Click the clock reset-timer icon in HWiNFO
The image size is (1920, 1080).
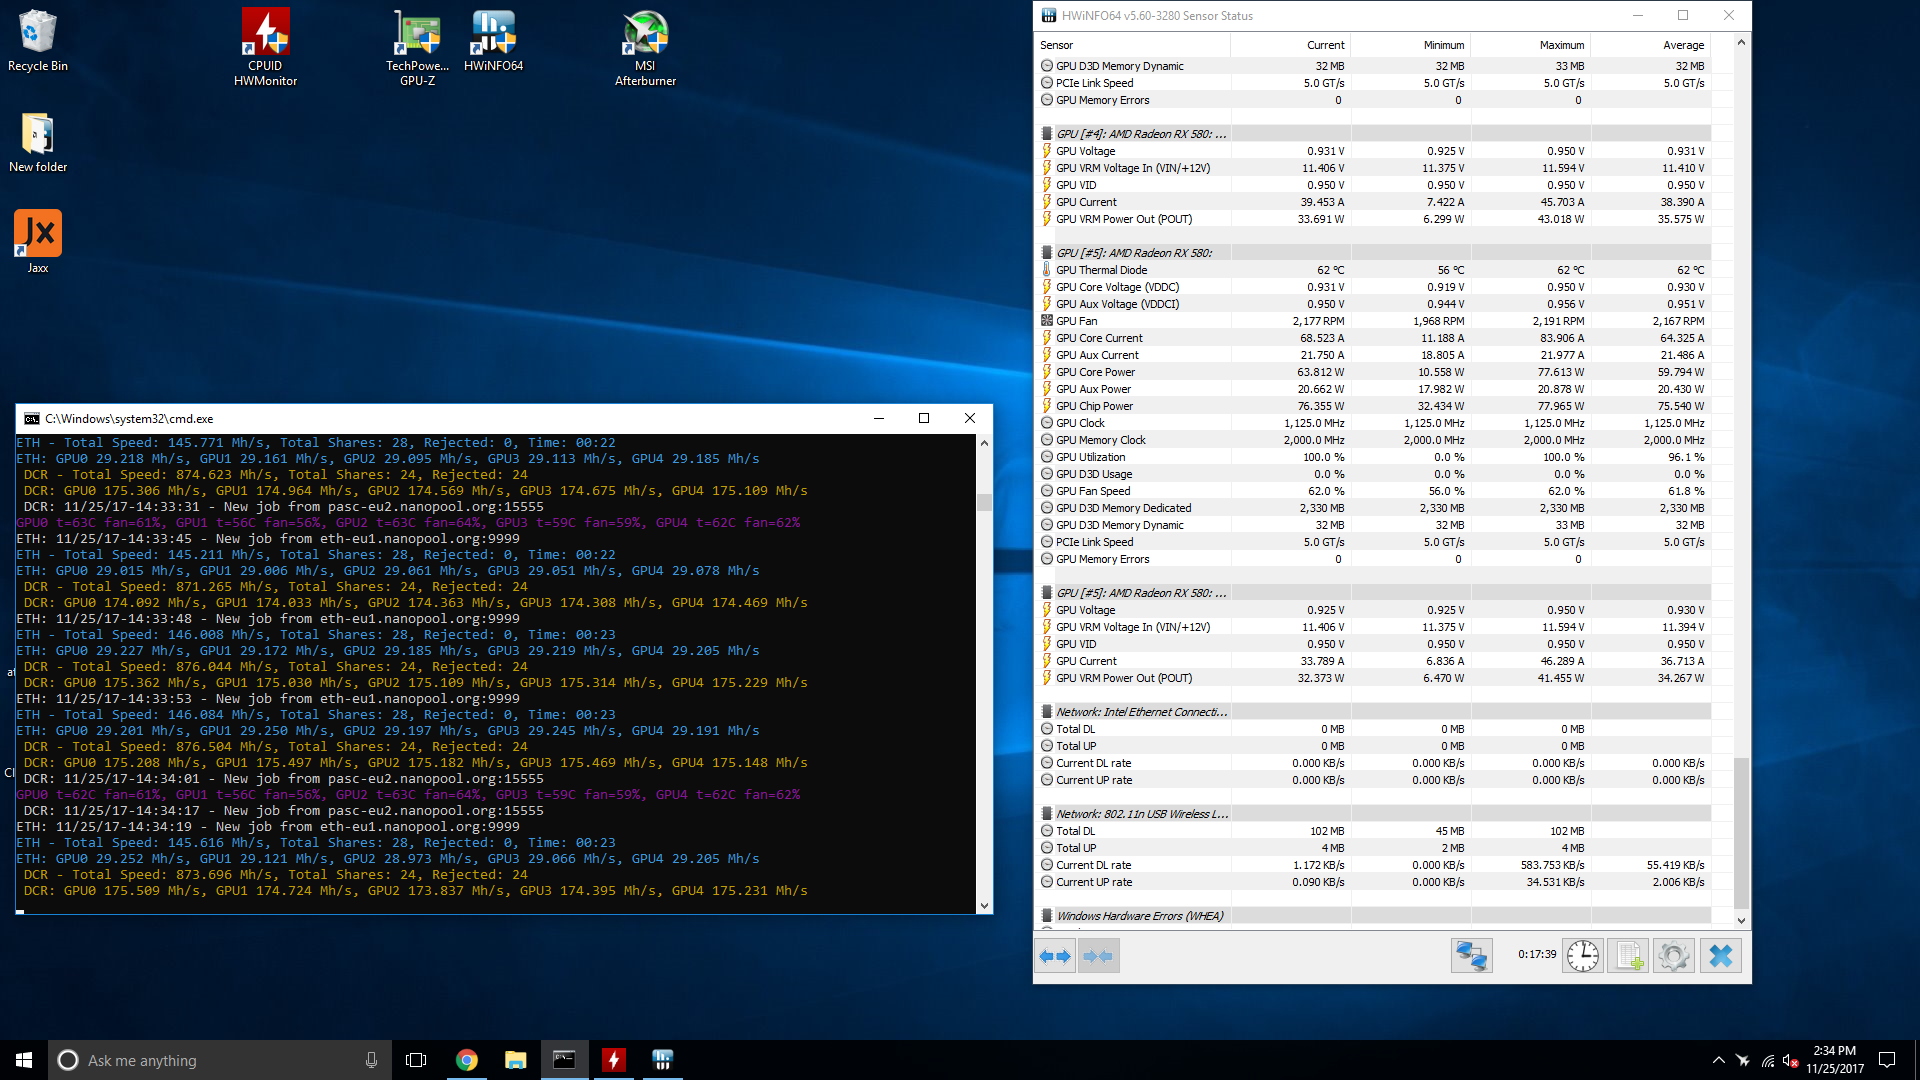(x=1583, y=956)
